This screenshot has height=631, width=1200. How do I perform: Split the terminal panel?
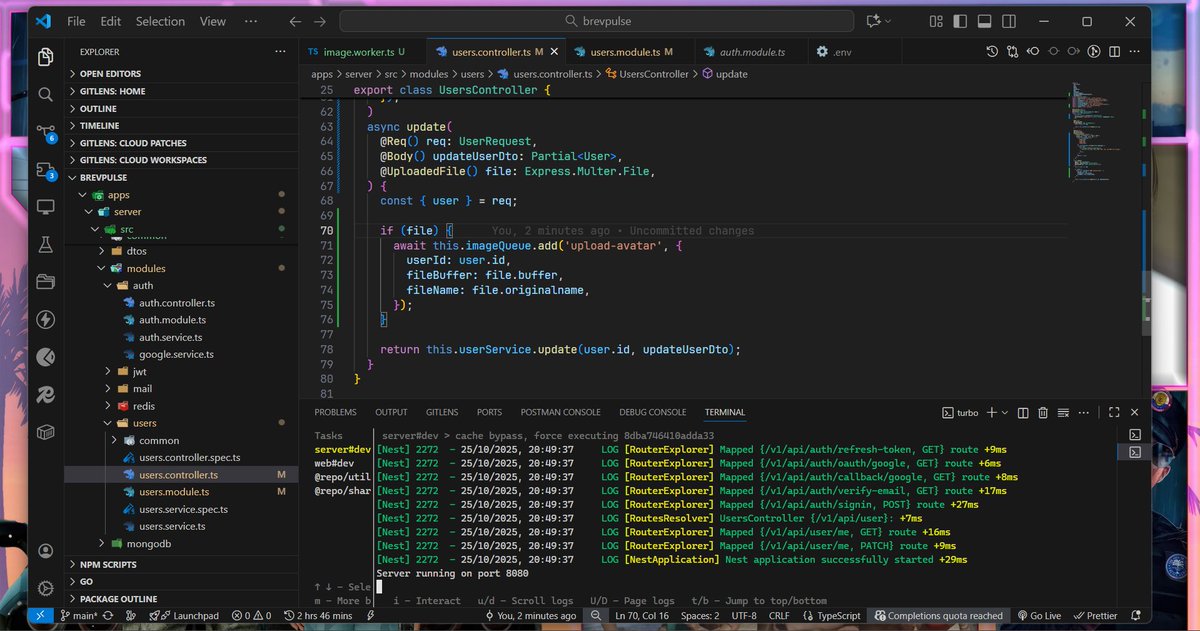[1023, 412]
